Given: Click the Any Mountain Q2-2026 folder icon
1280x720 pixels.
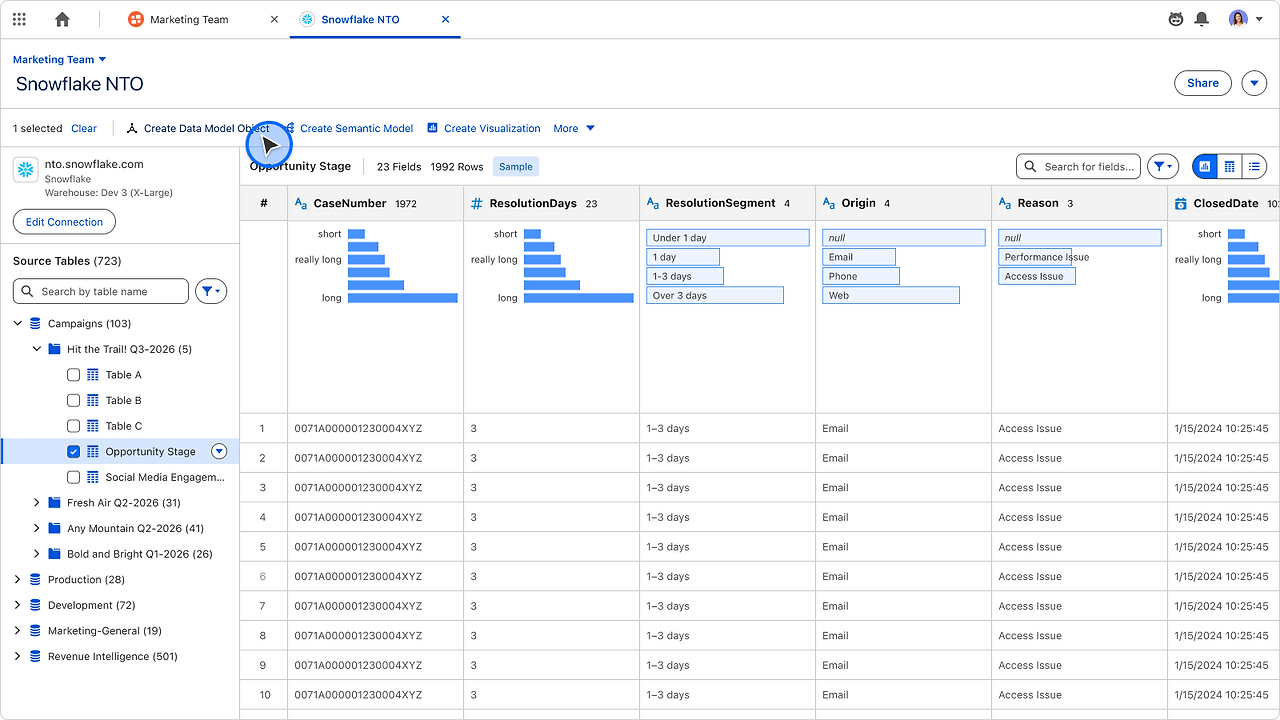Looking at the screenshot, I should (x=55, y=529).
